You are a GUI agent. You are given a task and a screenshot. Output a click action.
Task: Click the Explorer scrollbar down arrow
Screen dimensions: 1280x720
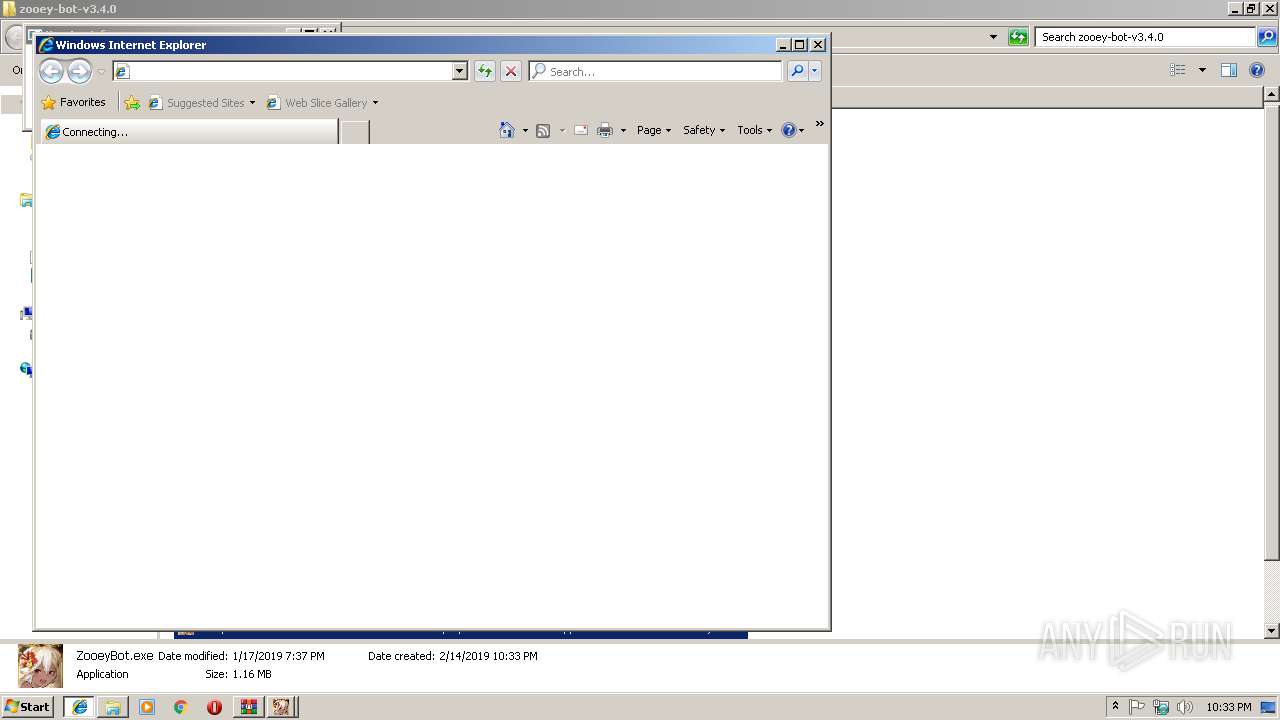pos(1271,631)
